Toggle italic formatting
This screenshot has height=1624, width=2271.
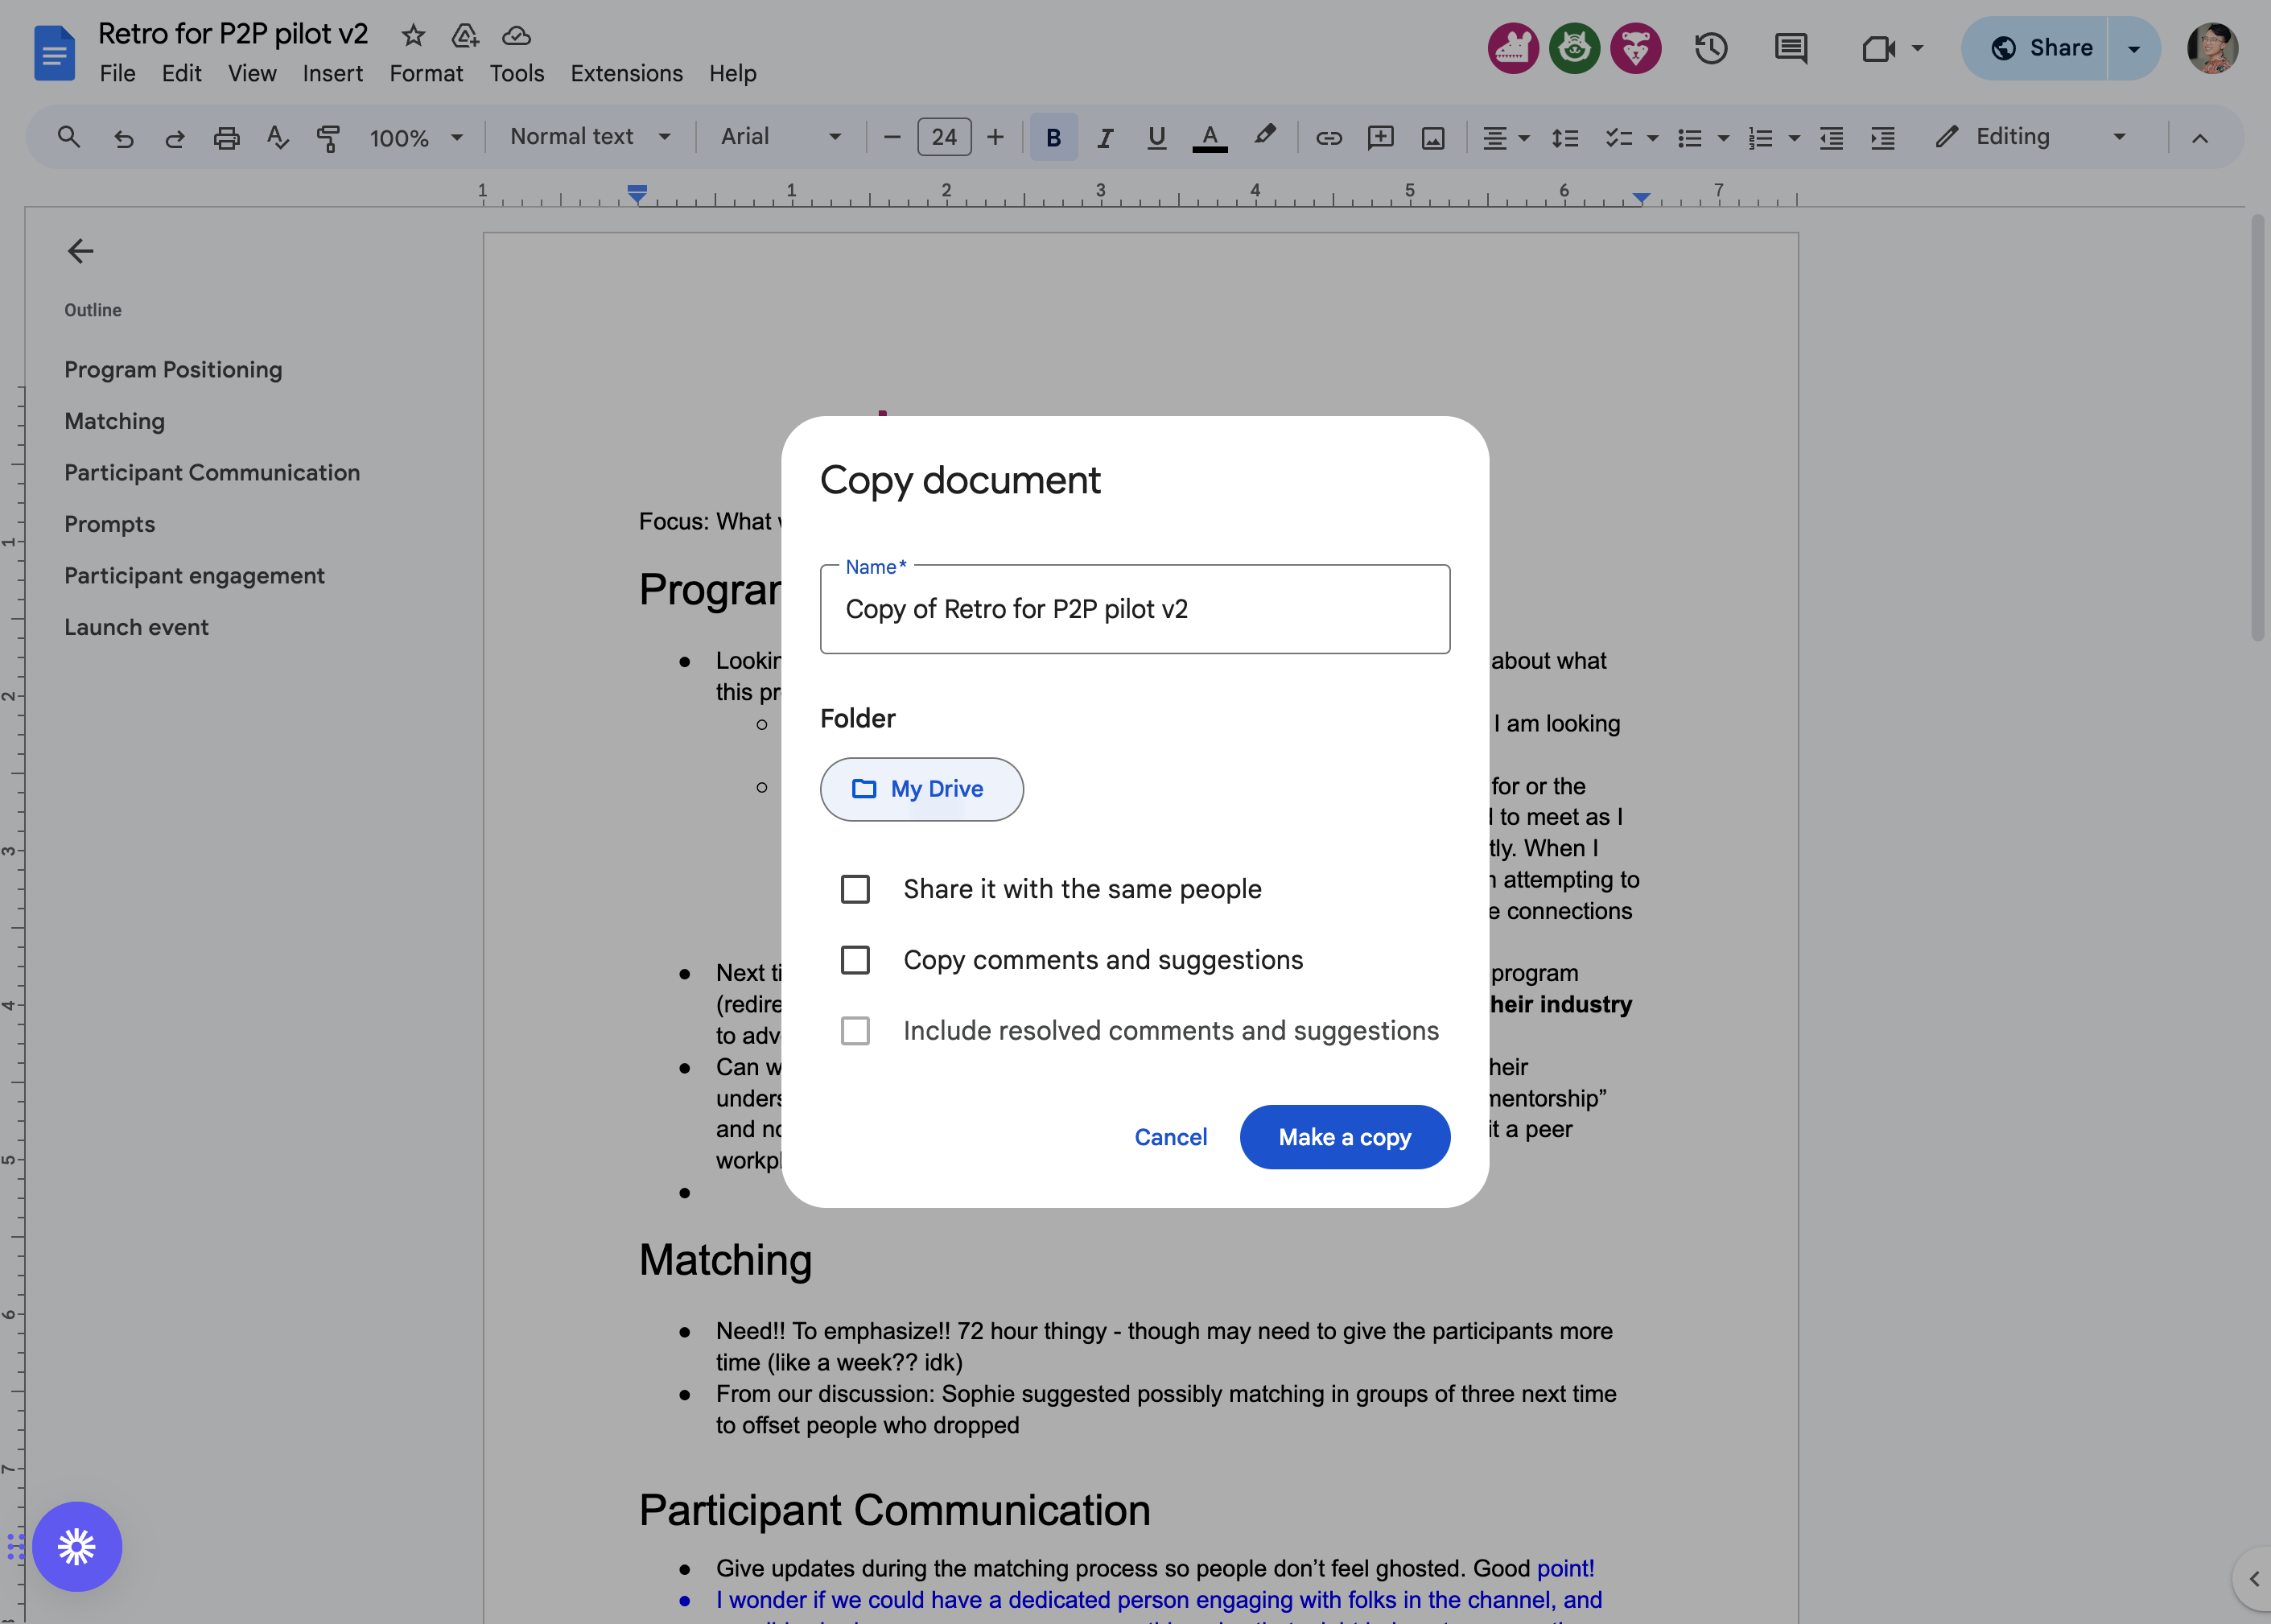tap(1105, 137)
